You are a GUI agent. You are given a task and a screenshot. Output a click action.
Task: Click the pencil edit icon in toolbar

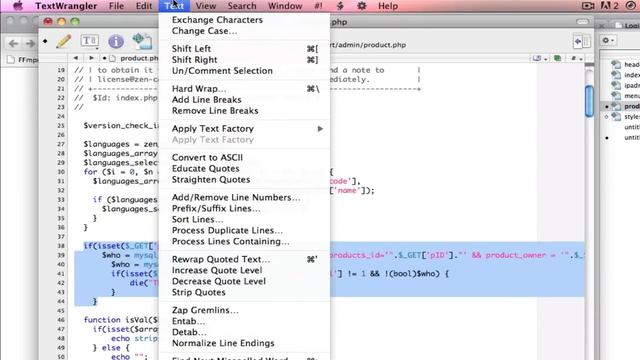64,41
